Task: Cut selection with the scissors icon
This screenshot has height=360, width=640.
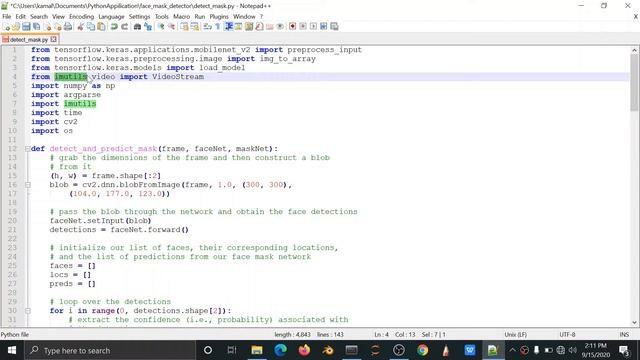Action: point(80,27)
